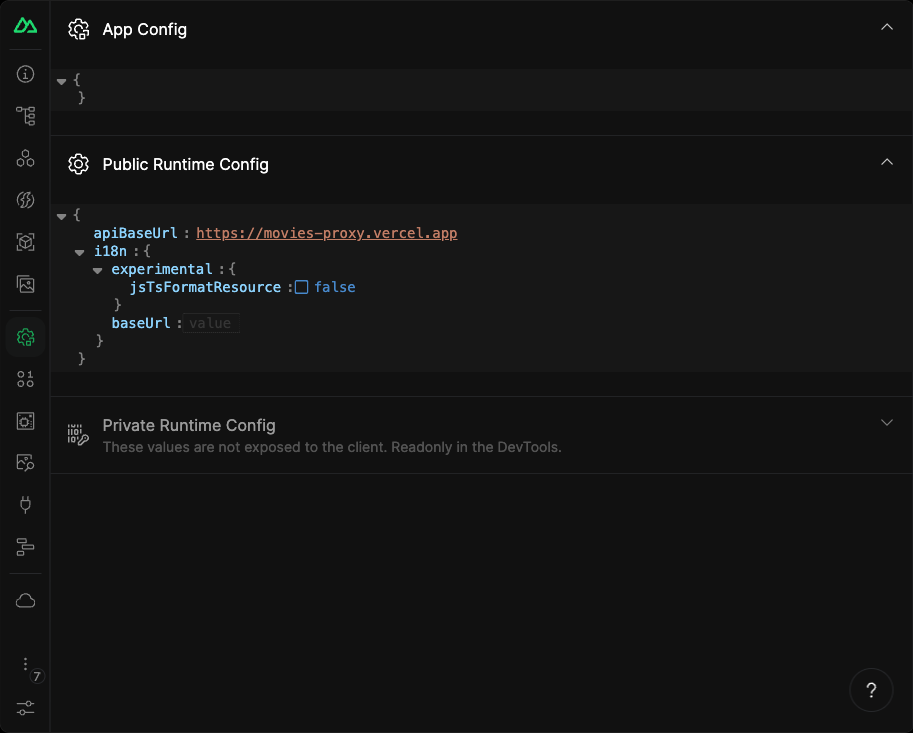Toggle the jsTsFormatResource checkbox
The height and width of the screenshot is (733, 913).
(301, 287)
